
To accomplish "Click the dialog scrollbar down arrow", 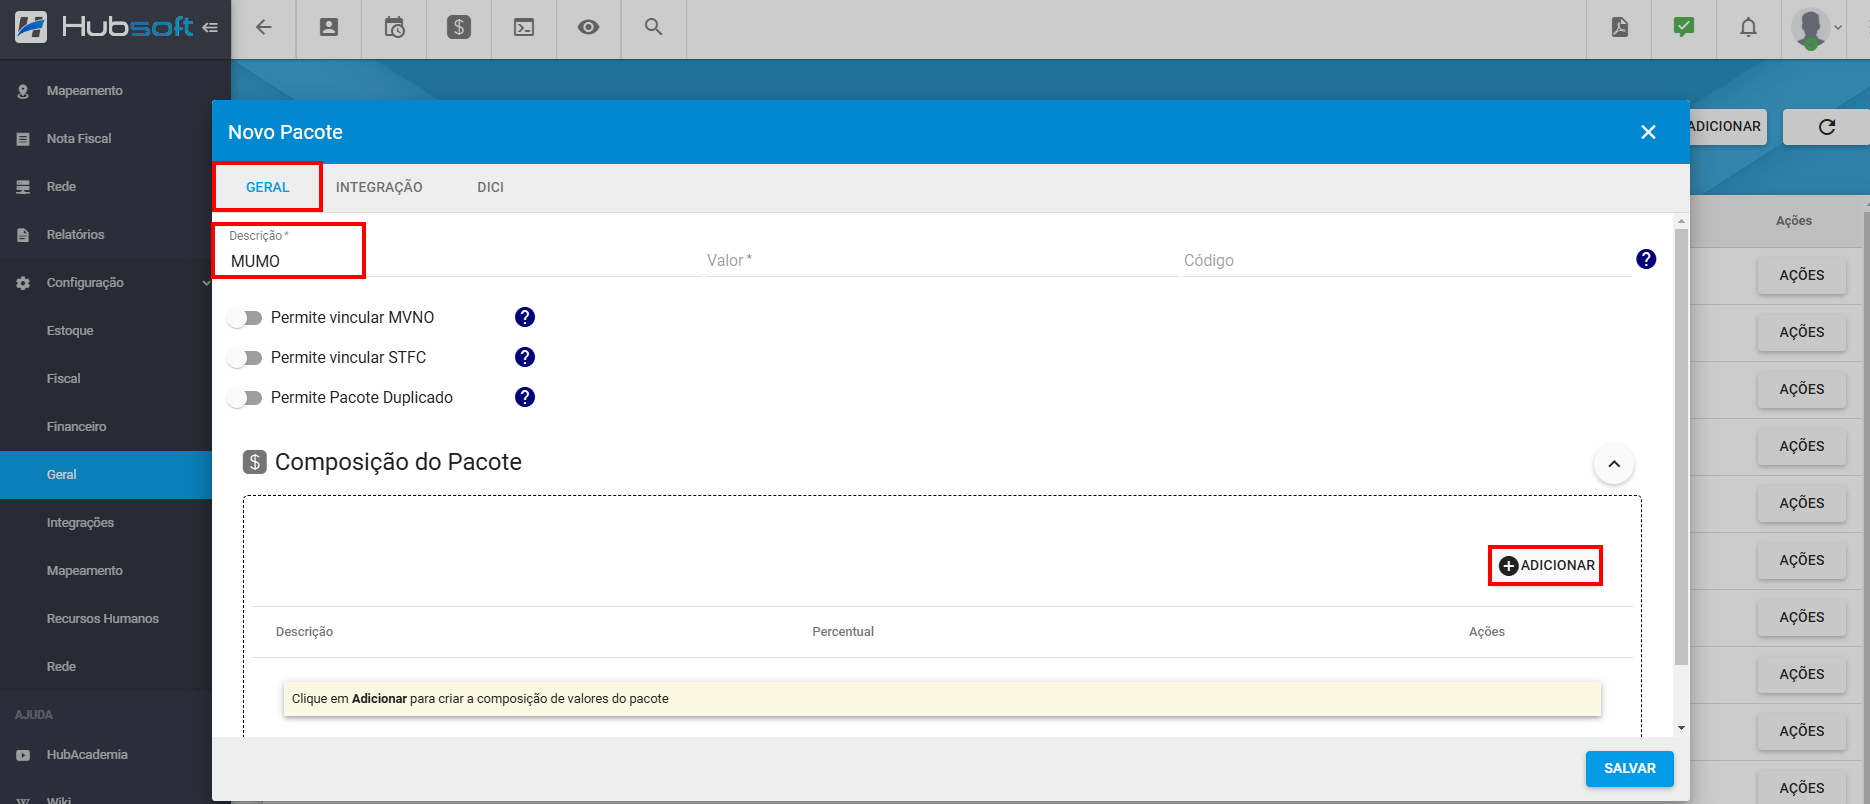I will (1681, 728).
